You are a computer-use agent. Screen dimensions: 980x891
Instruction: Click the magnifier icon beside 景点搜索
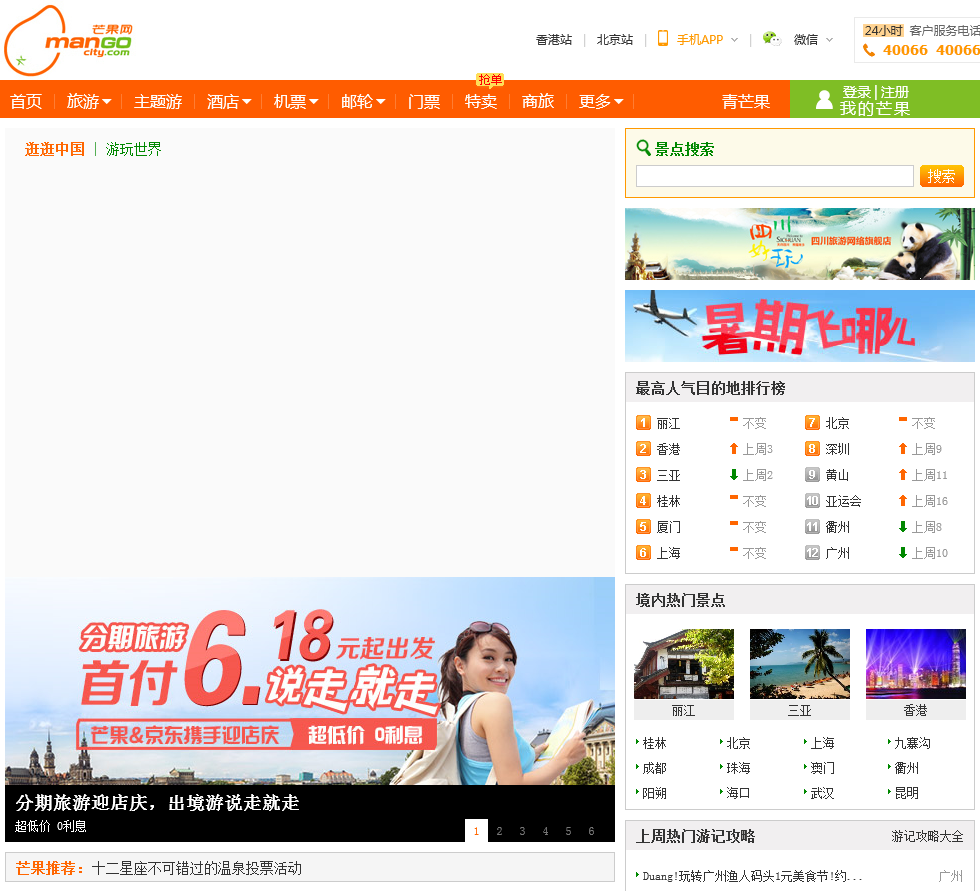pyautogui.click(x=643, y=148)
